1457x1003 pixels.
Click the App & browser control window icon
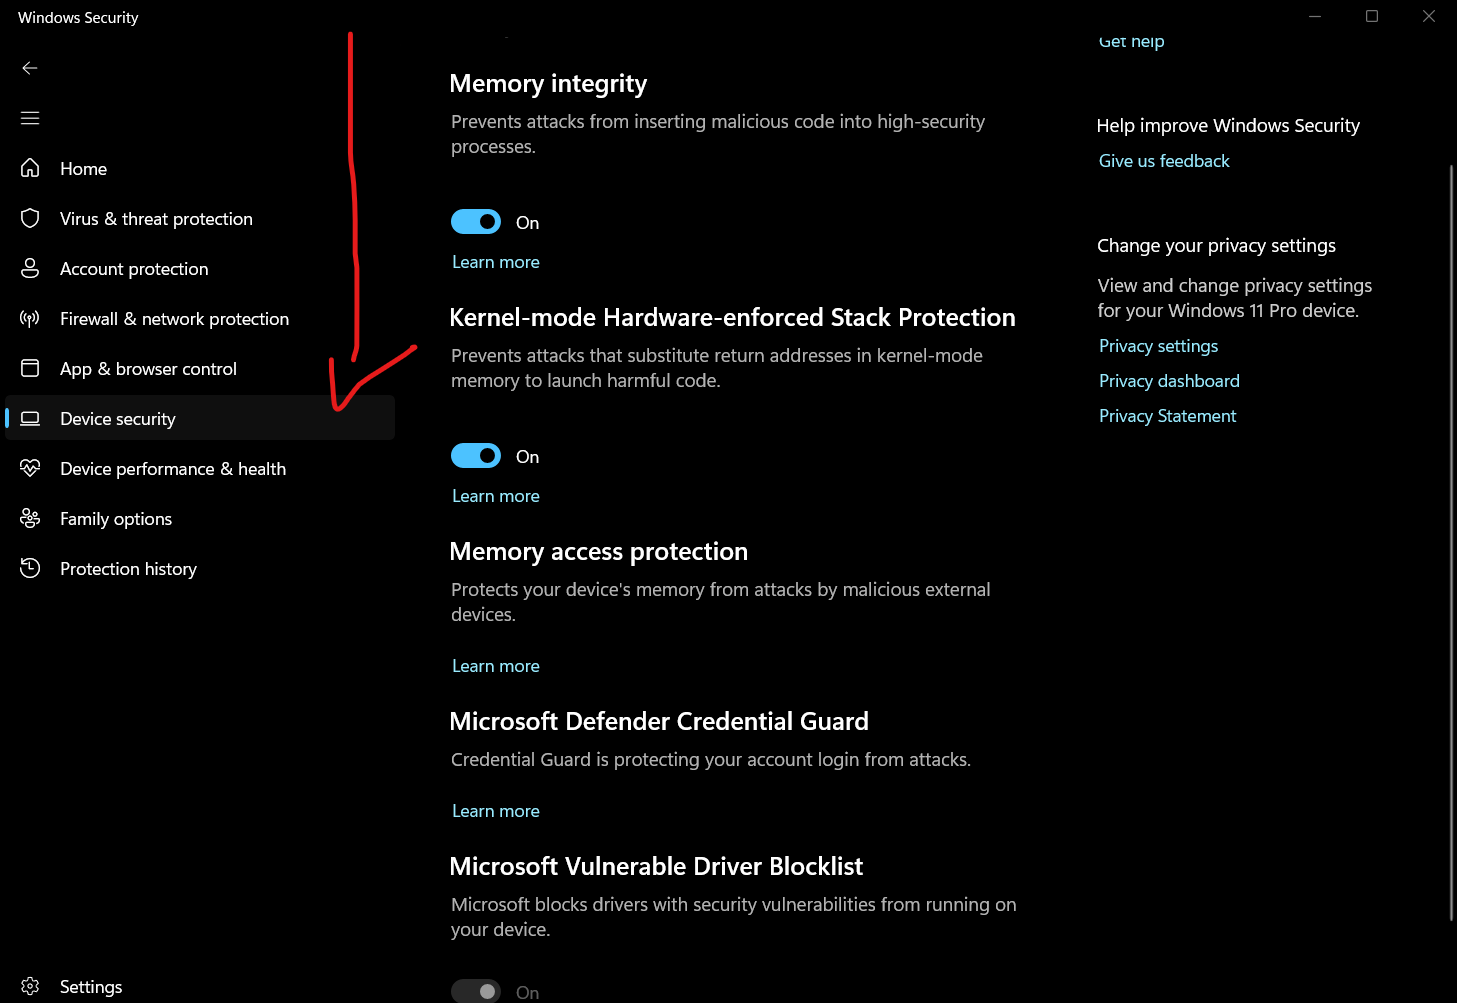[30, 368]
